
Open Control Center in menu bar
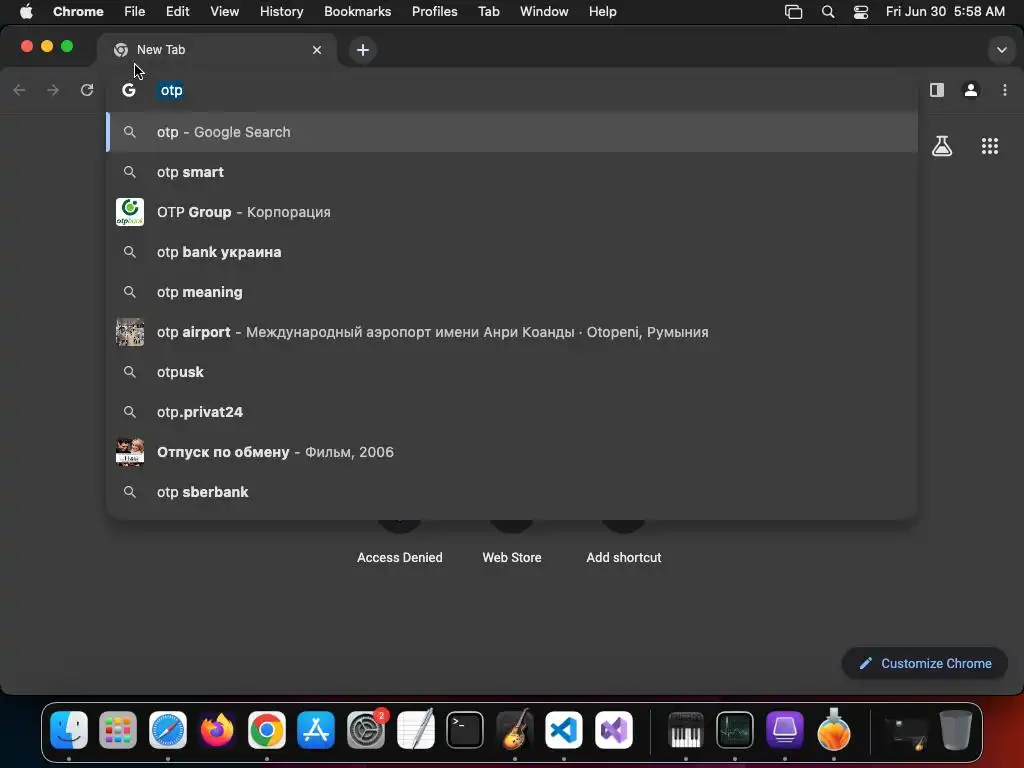point(861,12)
